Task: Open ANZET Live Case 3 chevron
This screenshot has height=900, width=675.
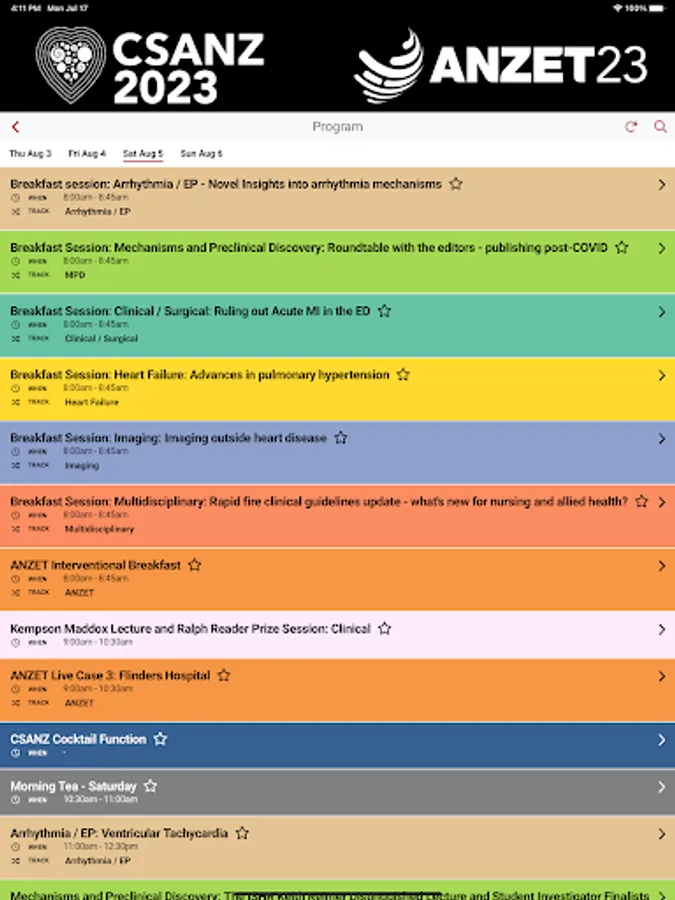Action: pyautogui.click(x=662, y=676)
